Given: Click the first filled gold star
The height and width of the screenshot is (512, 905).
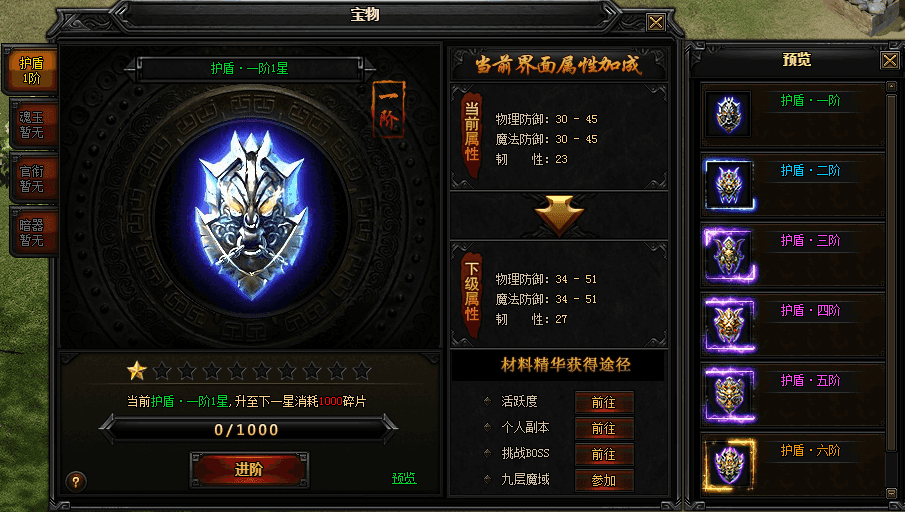Looking at the screenshot, I should pyautogui.click(x=137, y=371).
